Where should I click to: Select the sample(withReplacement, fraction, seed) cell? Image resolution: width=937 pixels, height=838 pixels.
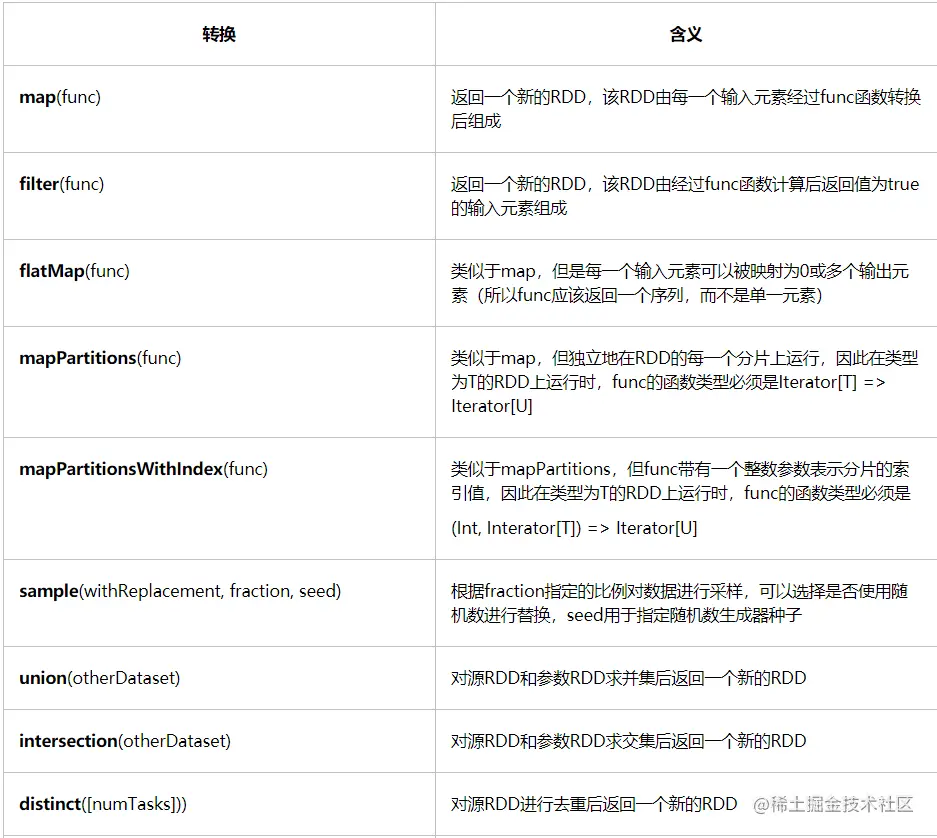click(219, 602)
